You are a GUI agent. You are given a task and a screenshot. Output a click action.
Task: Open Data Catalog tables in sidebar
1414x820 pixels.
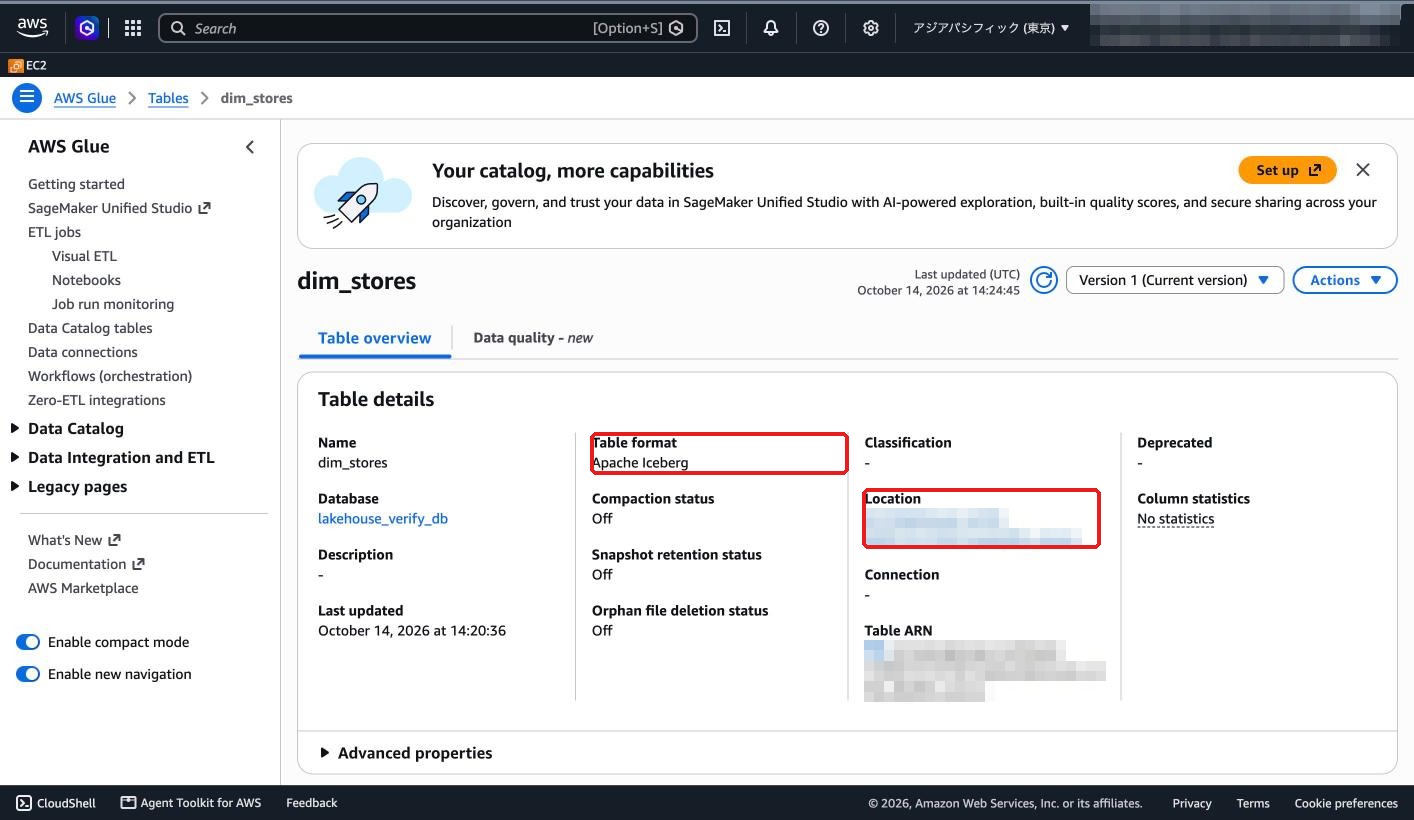[x=90, y=328]
